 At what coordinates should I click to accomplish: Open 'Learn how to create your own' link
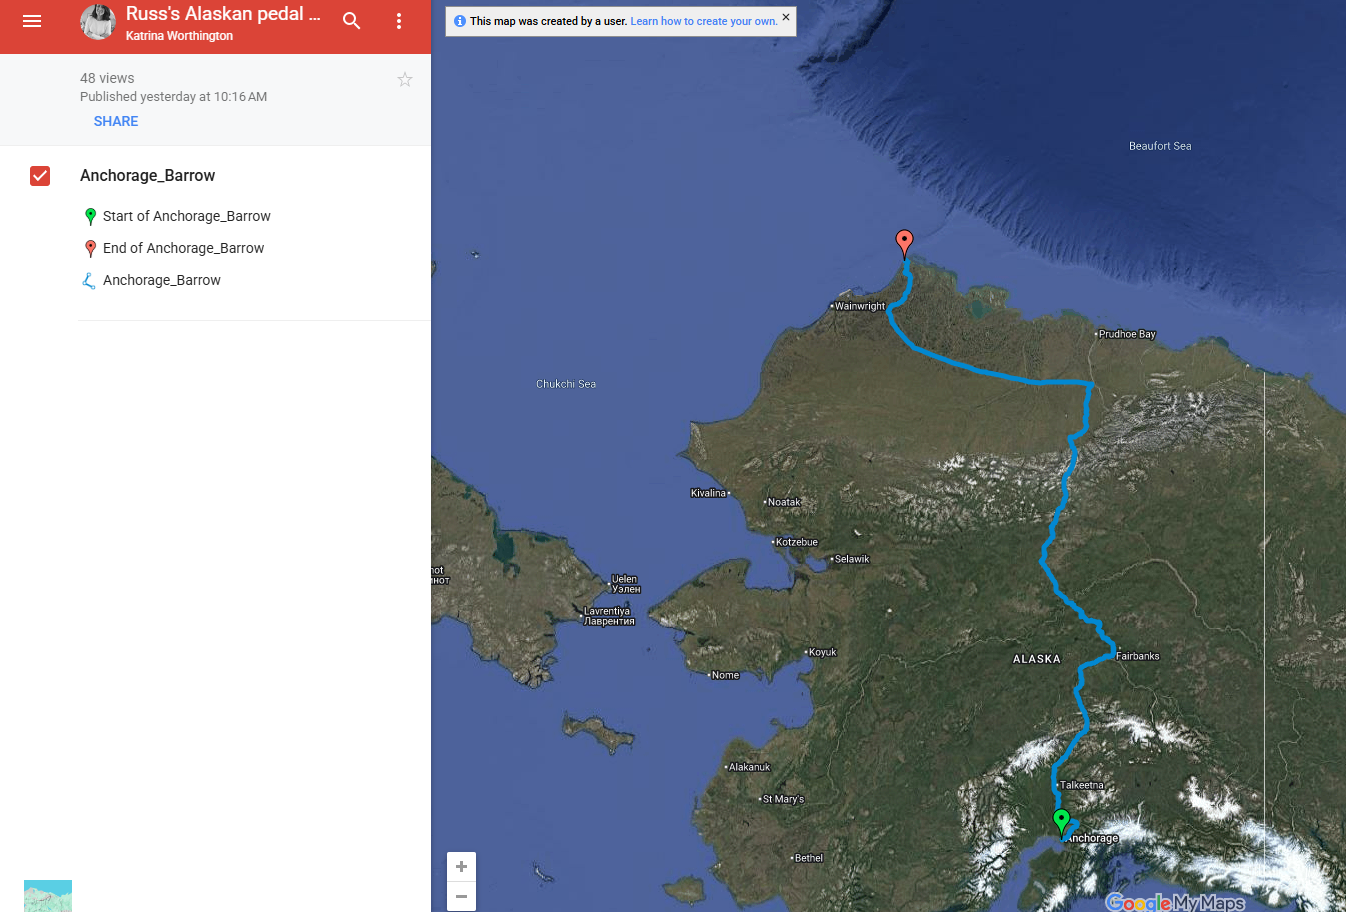[703, 21]
